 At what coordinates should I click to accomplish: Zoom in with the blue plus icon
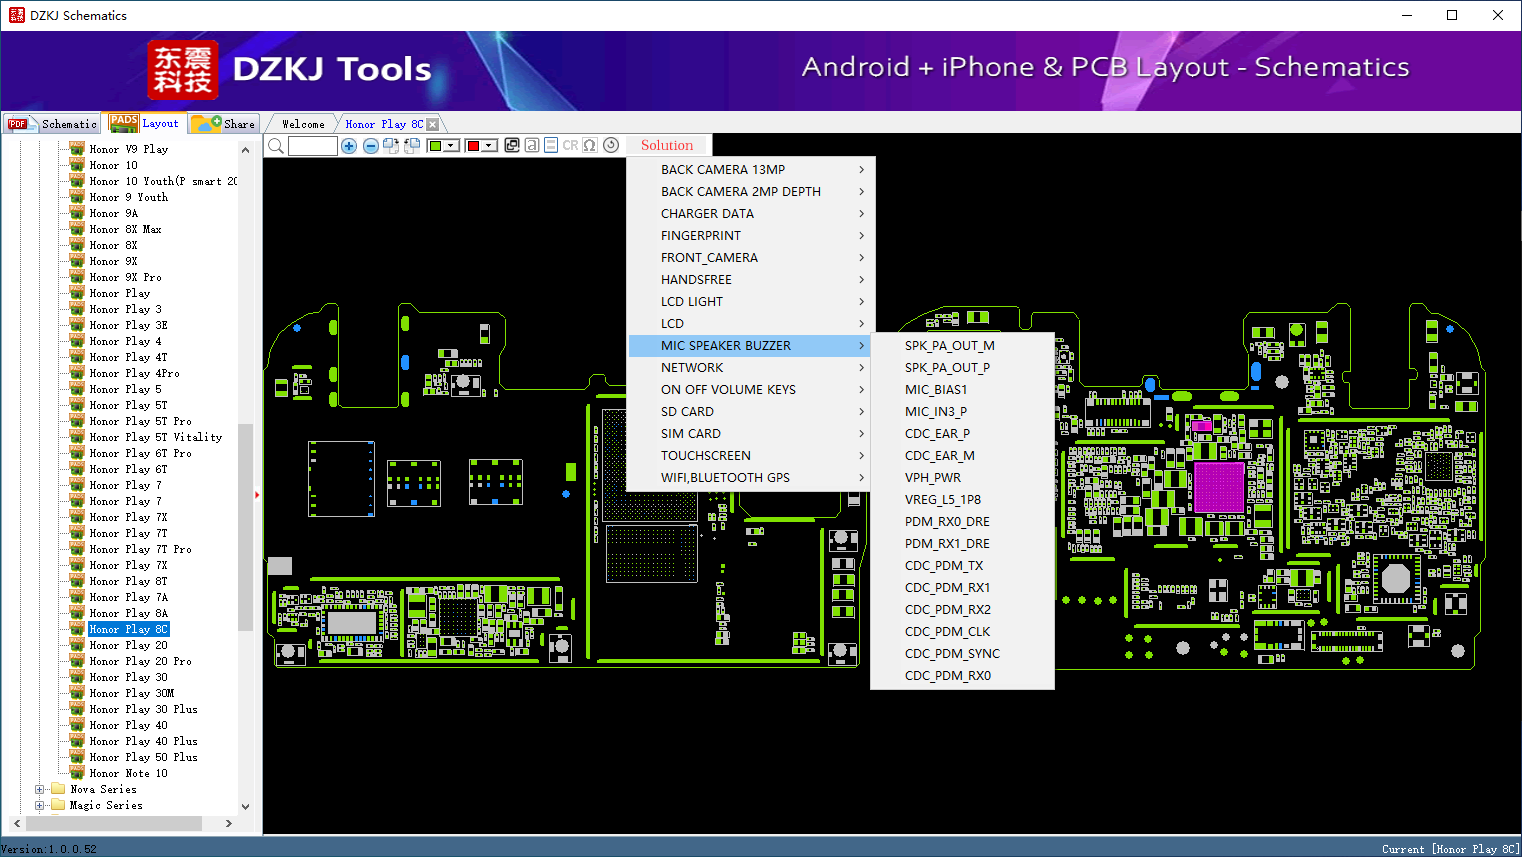349,146
